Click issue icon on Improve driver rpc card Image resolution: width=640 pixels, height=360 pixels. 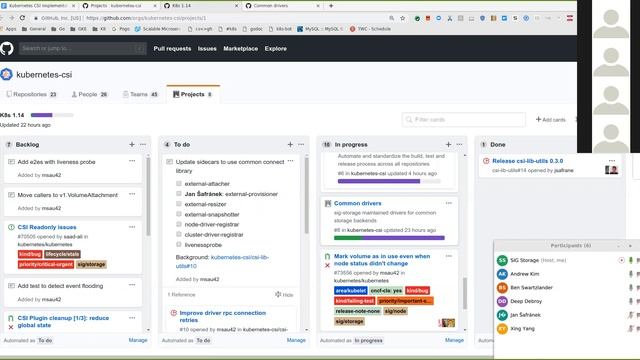click(173, 313)
